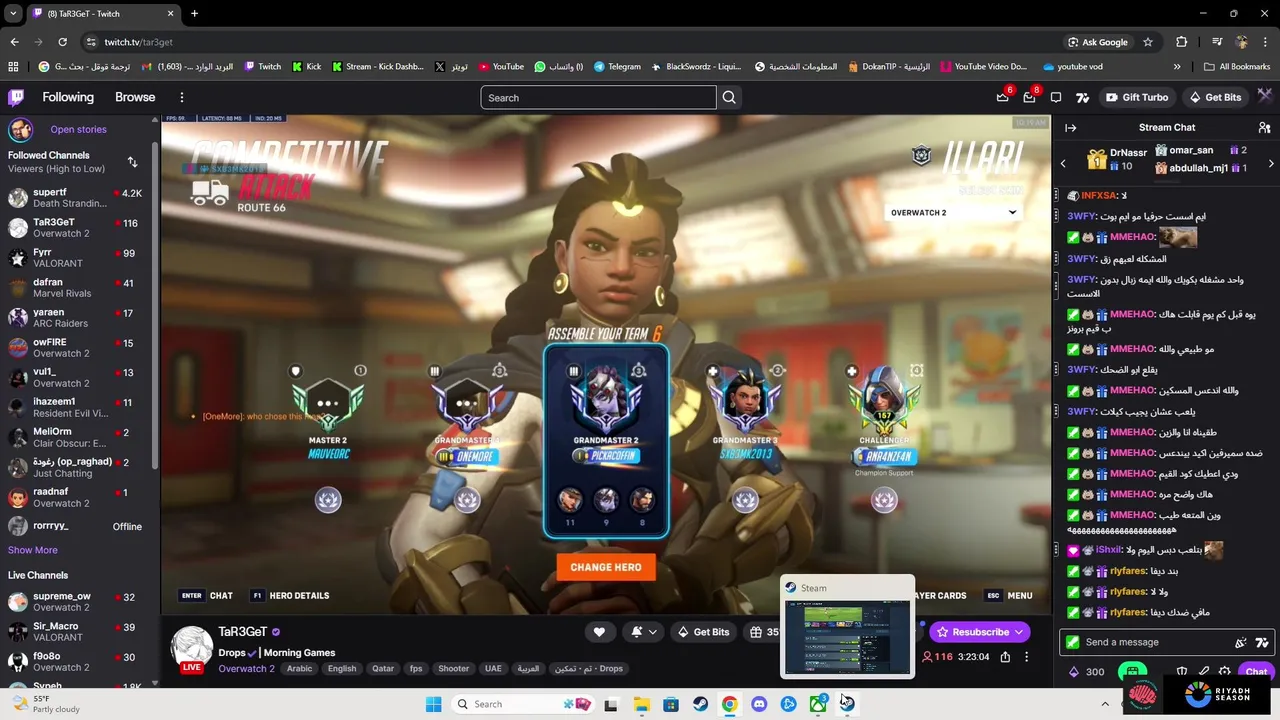Expand hidden bookmarks overflow chevron
Image resolution: width=1280 pixels, height=720 pixels.
[x=1178, y=66]
